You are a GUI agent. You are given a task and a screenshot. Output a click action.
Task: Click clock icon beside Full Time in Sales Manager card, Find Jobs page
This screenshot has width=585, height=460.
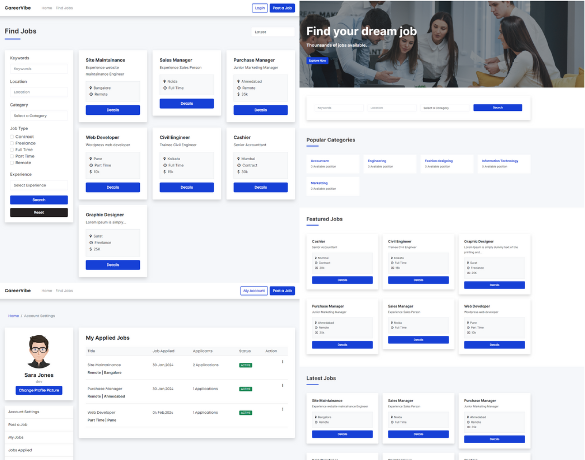pos(165,88)
